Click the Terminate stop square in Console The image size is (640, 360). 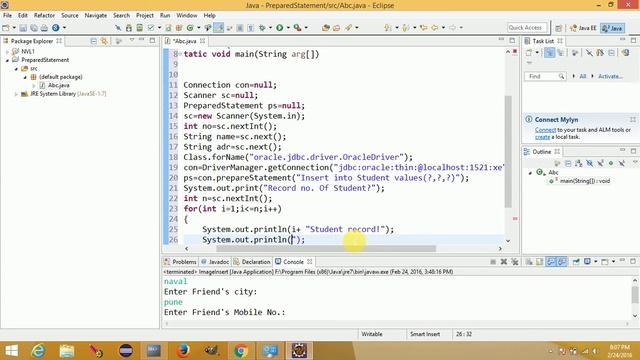[493, 262]
